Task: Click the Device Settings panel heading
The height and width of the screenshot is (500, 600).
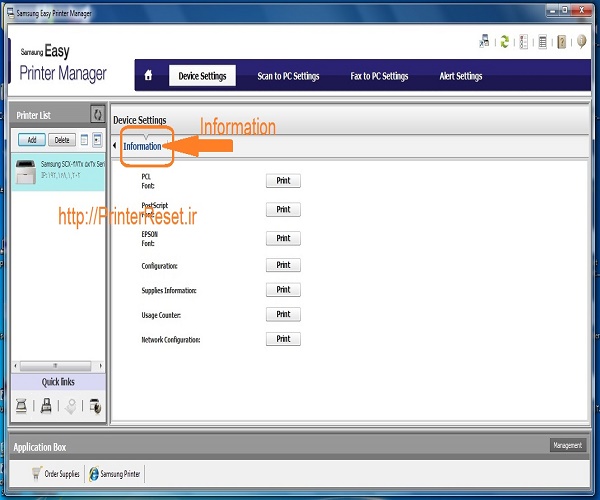Action: (140, 120)
